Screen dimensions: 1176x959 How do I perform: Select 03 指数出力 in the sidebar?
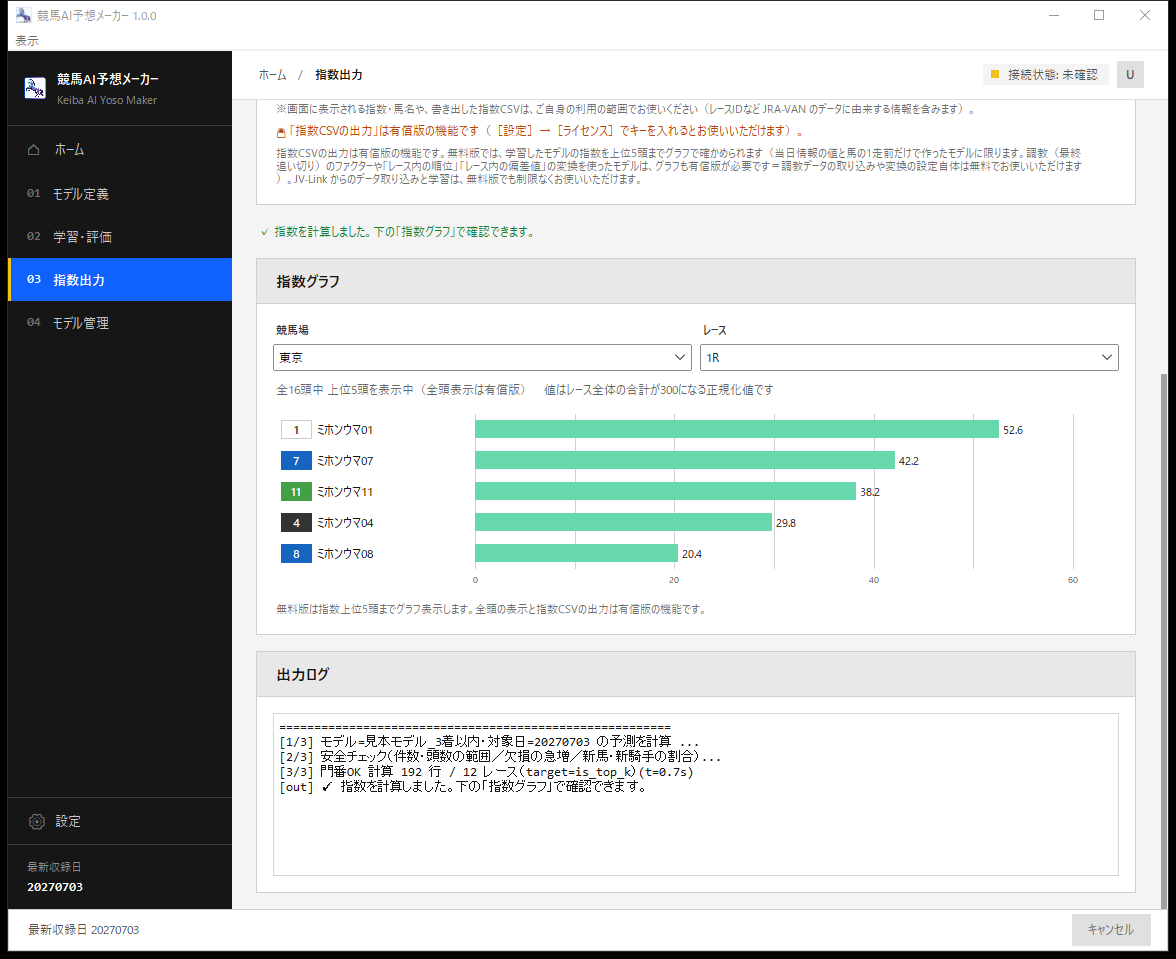pyautogui.click(x=120, y=280)
